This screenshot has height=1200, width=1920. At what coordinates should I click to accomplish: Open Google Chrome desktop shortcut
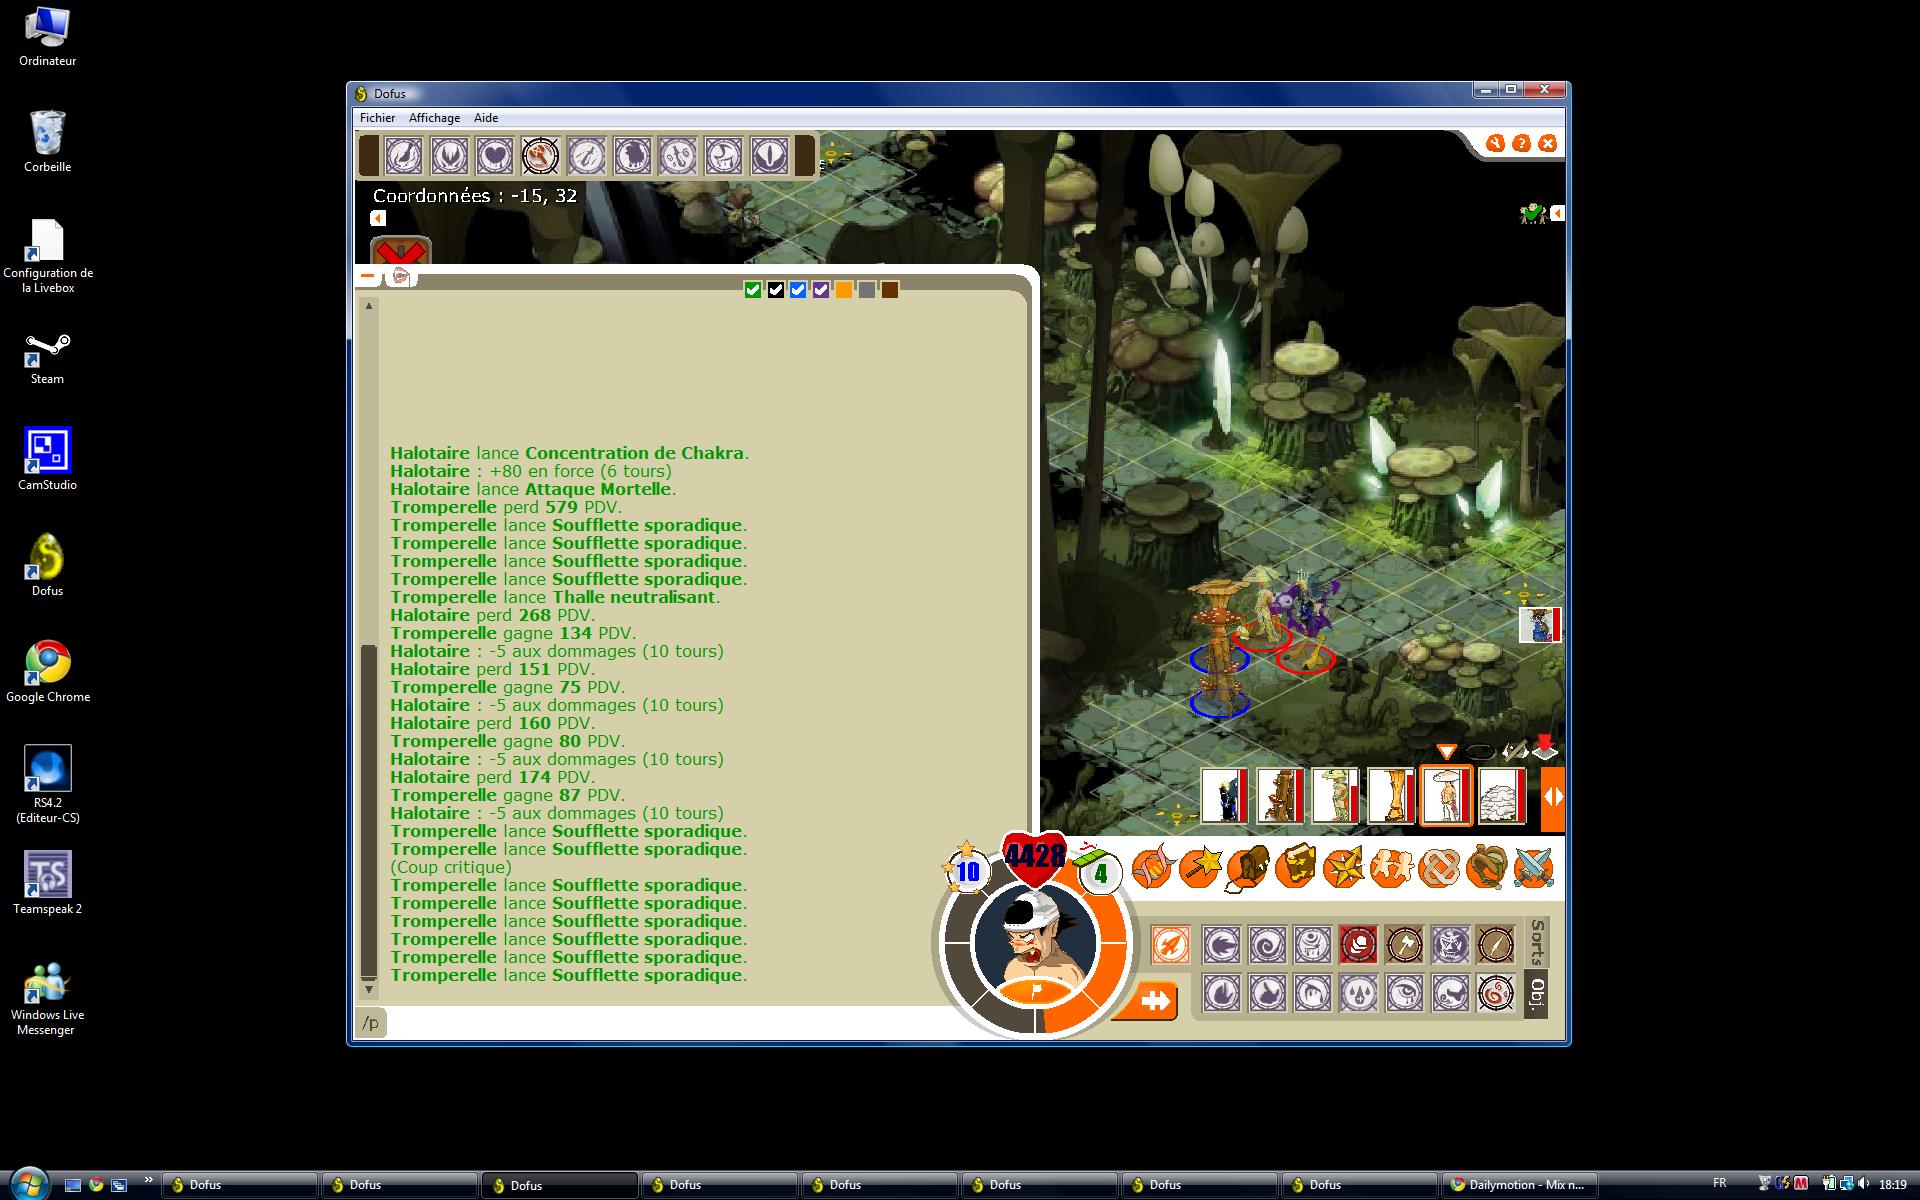coord(48,671)
